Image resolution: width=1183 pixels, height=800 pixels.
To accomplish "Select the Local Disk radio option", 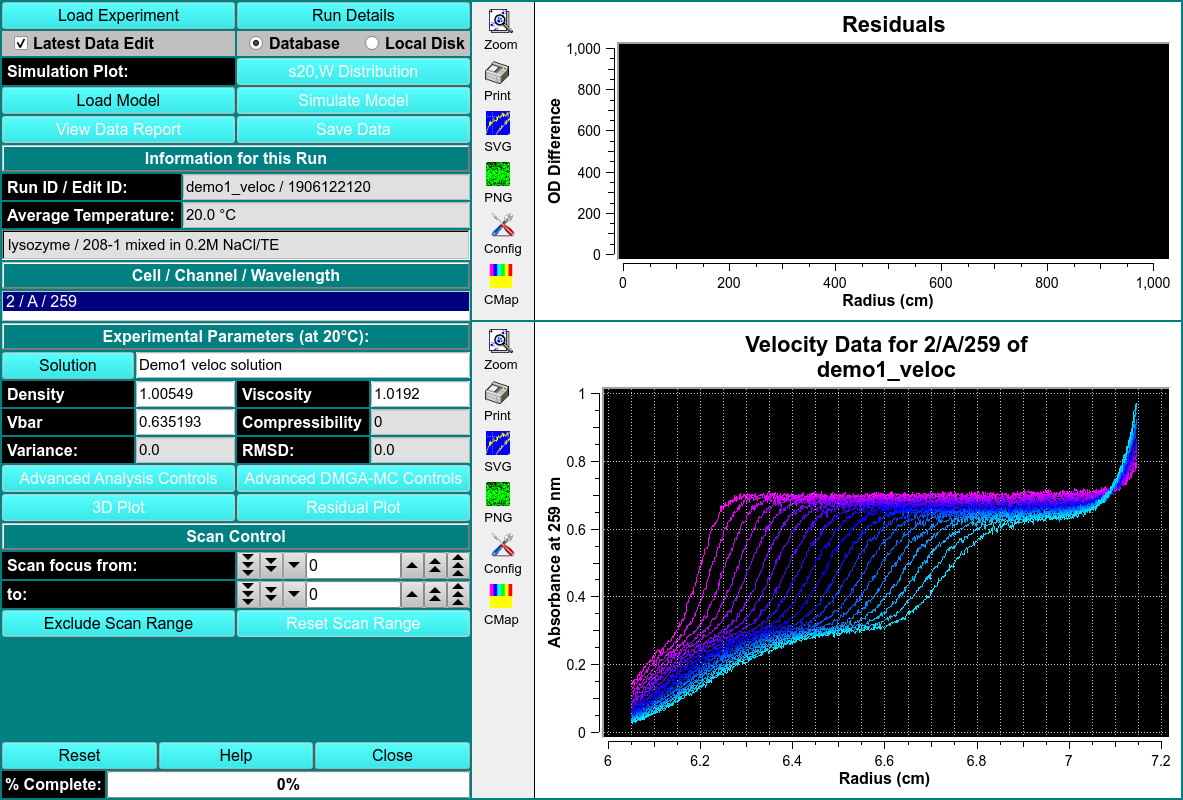I will [372, 43].
